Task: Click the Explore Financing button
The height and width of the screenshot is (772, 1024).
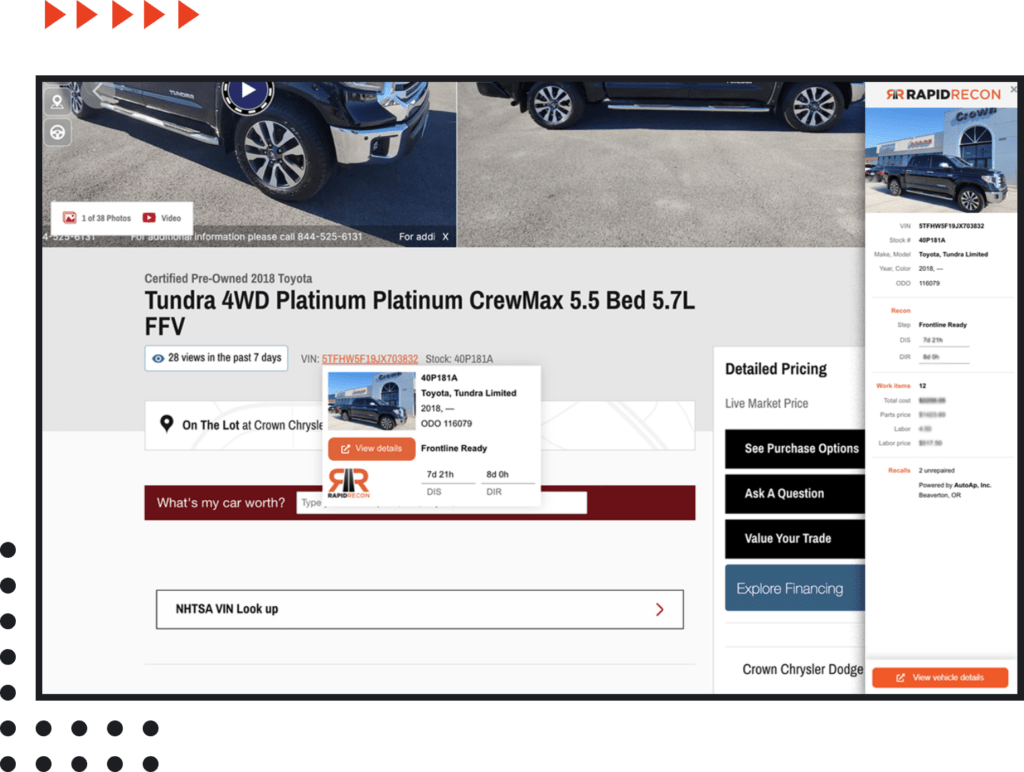Action: pos(795,588)
